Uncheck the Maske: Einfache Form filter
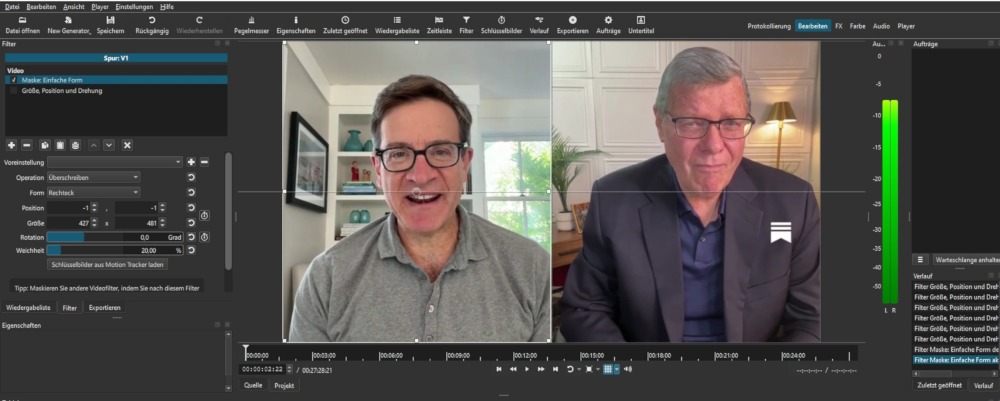The height and width of the screenshot is (401, 1000). [x=14, y=80]
